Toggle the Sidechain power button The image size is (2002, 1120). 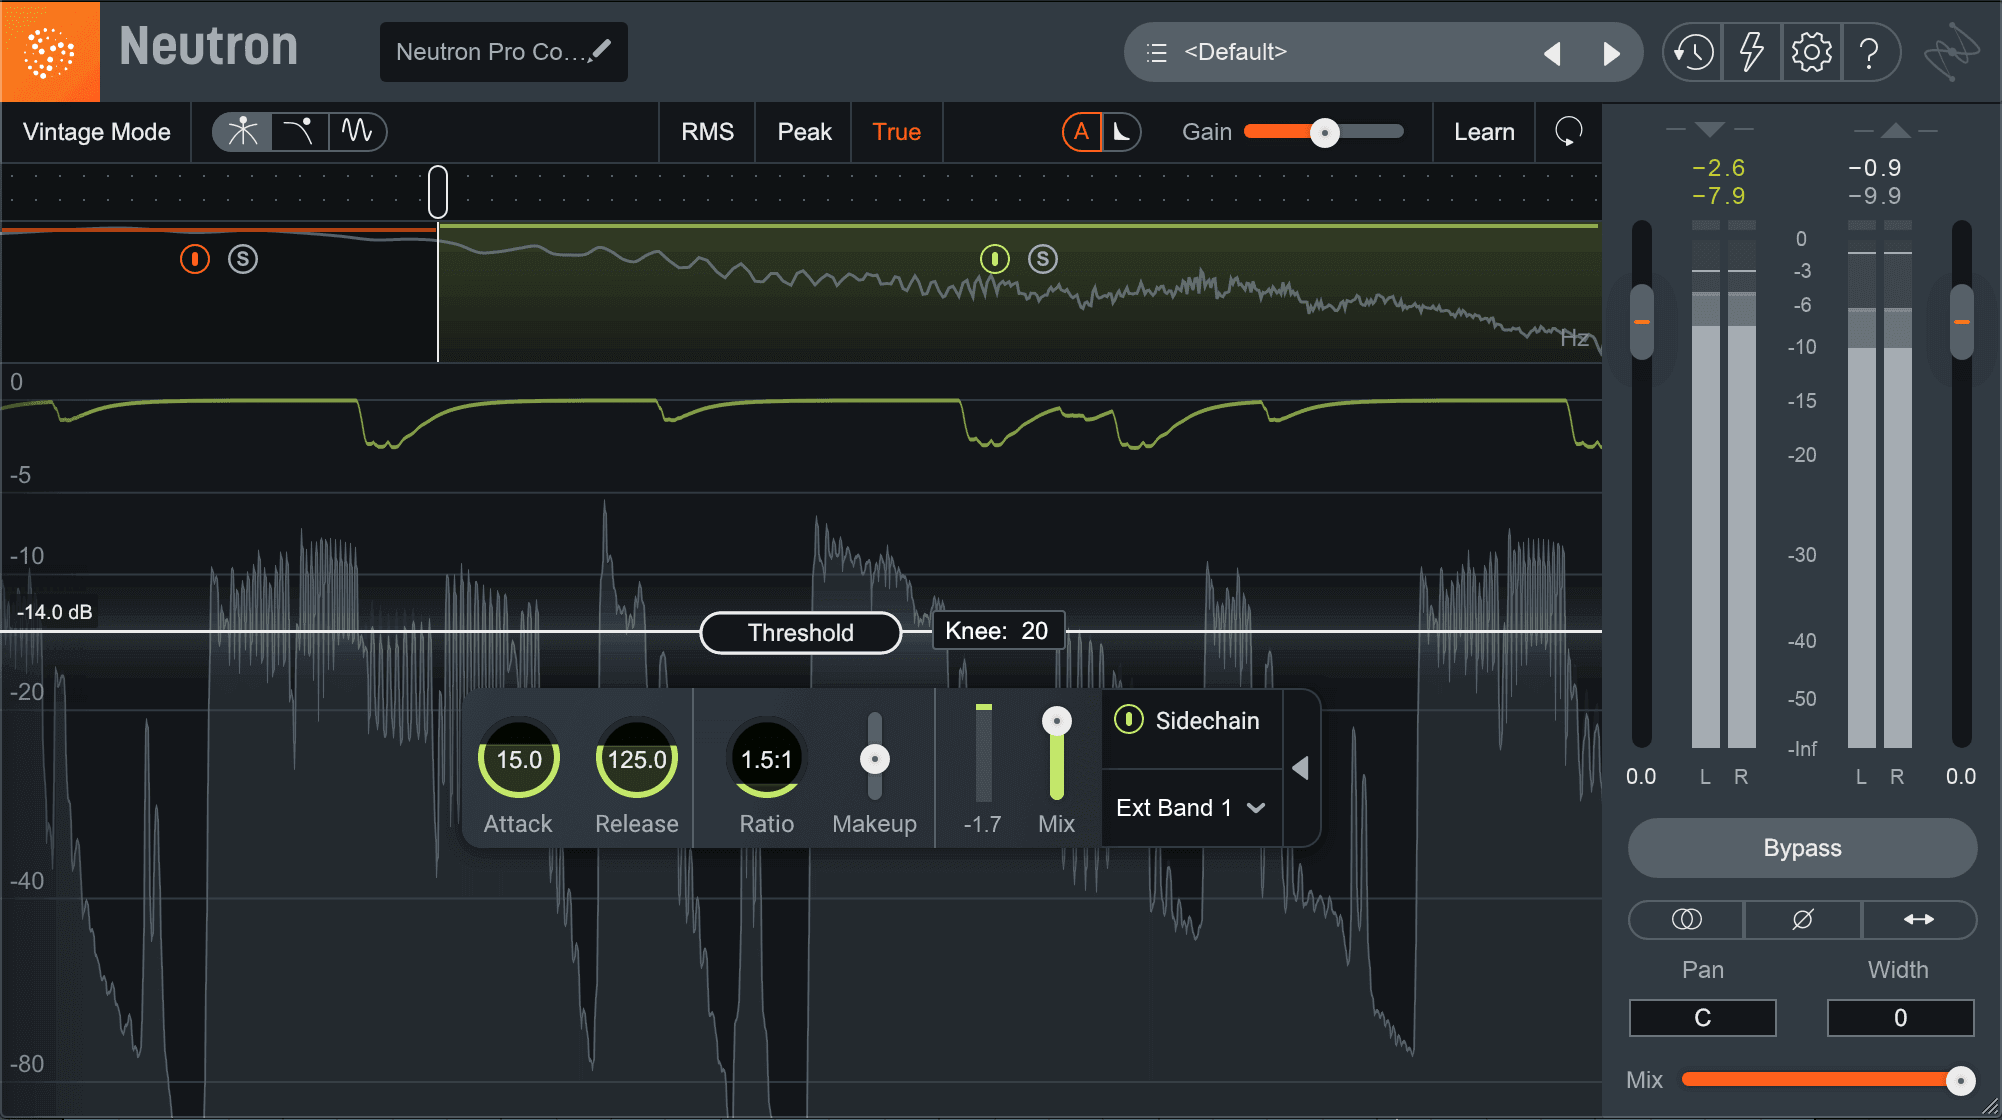[x=1129, y=720]
